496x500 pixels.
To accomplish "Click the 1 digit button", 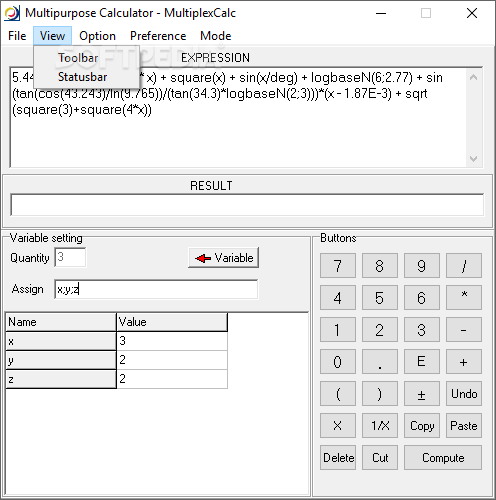I will (338, 330).
